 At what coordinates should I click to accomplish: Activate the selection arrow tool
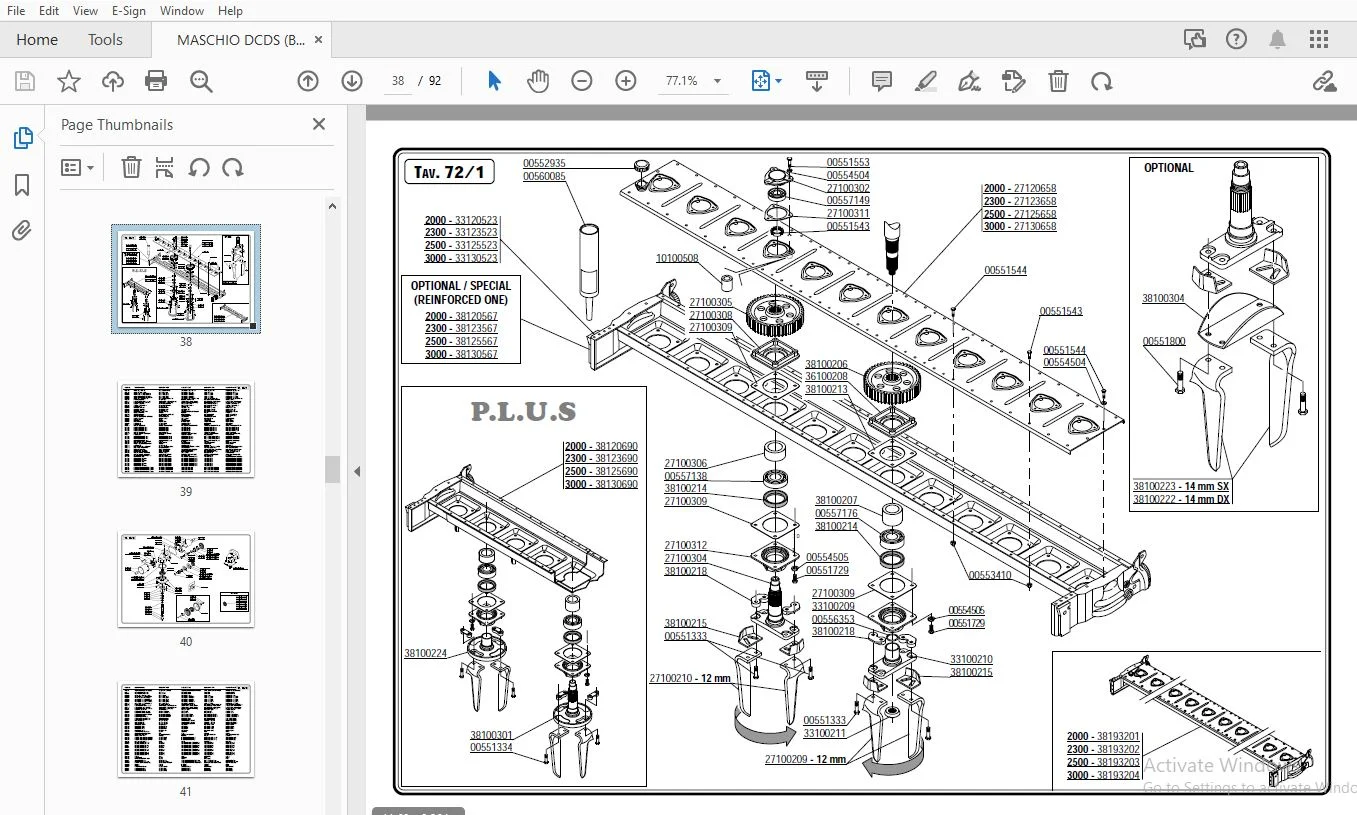point(494,81)
